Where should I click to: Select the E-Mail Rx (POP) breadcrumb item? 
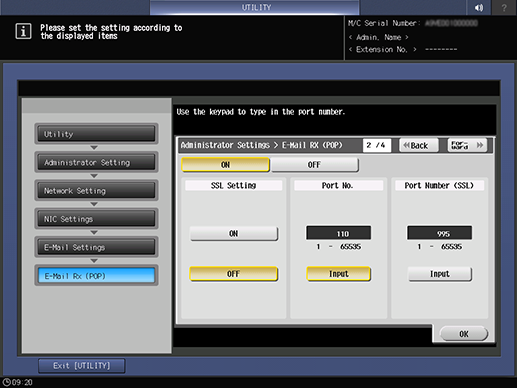coord(96,276)
